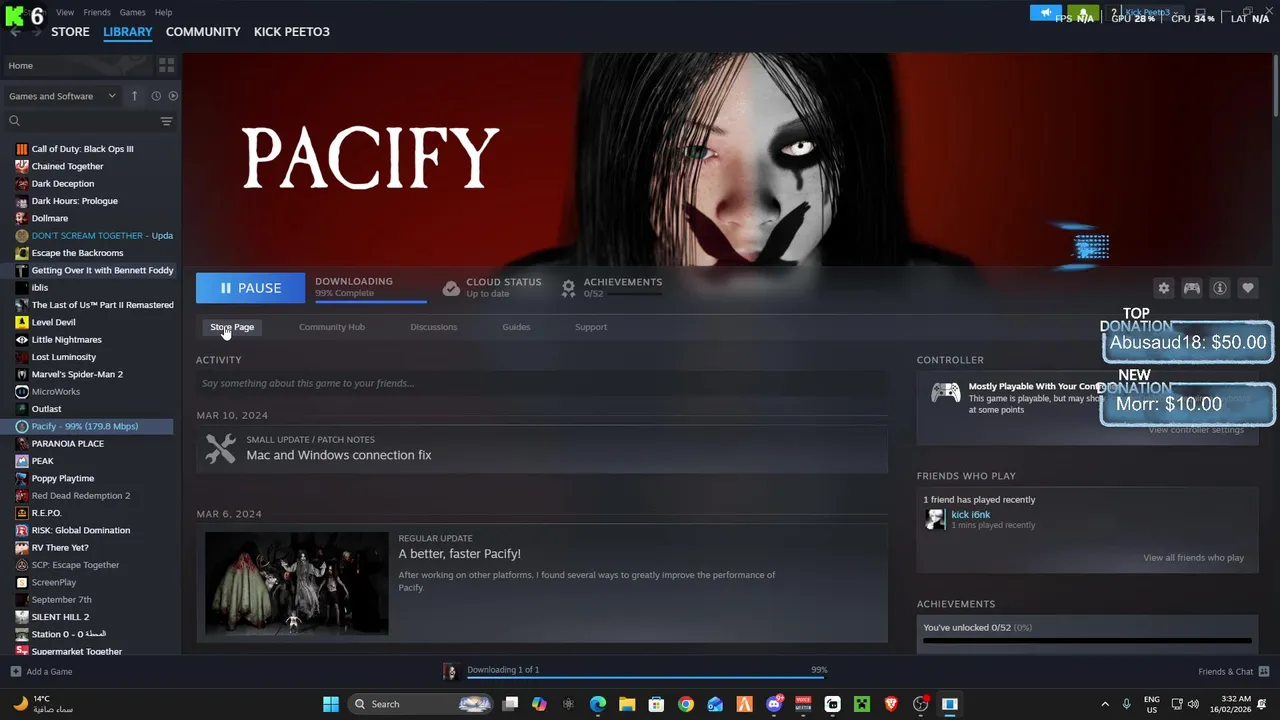Click Add a Game button
The height and width of the screenshot is (720, 1280).
coord(41,672)
